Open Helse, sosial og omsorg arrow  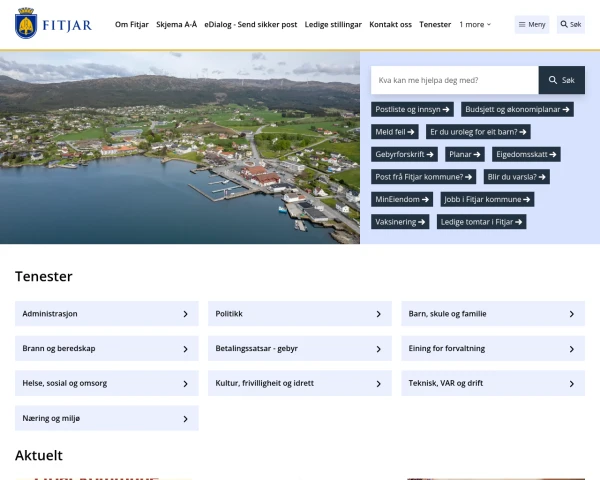point(185,383)
